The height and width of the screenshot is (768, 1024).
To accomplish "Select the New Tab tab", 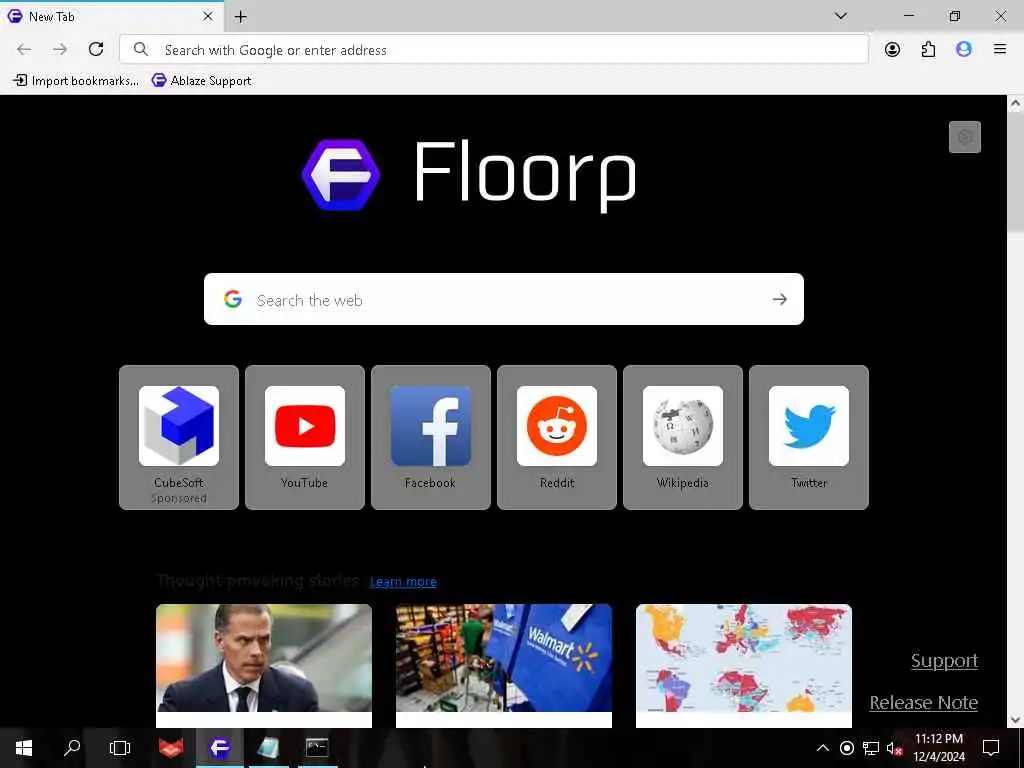I will tap(112, 16).
